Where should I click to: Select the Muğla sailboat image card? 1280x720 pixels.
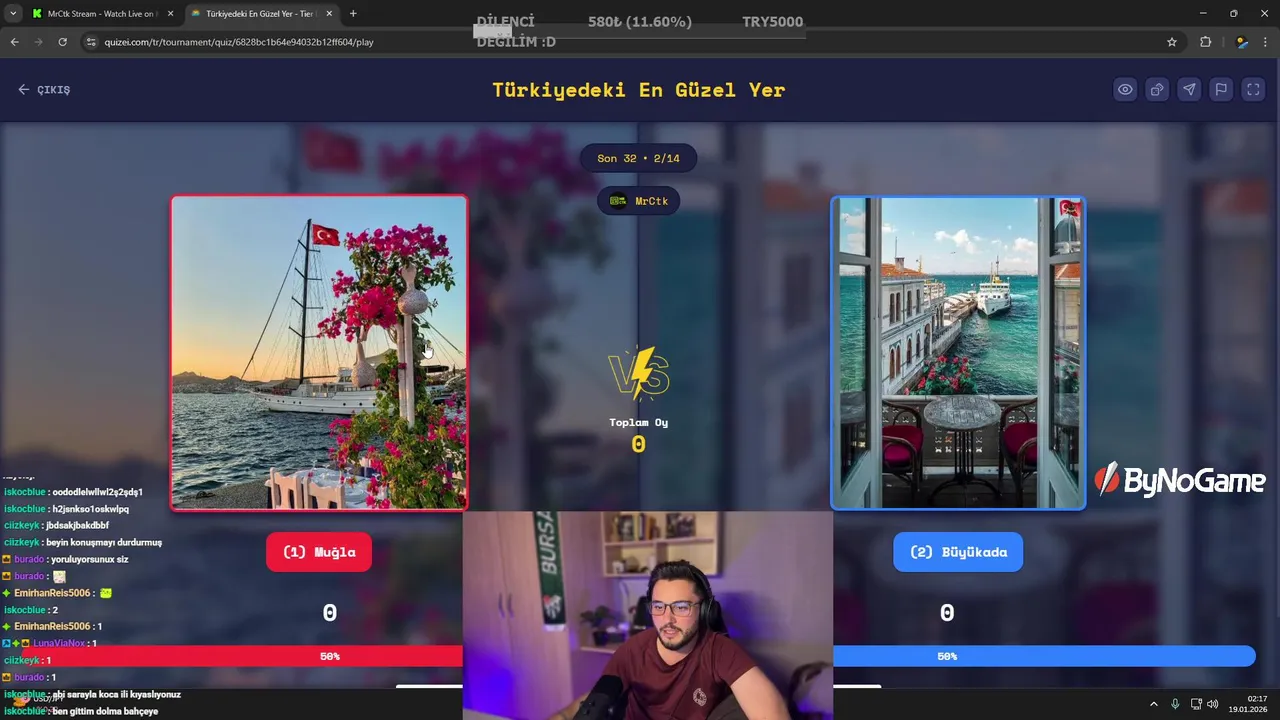[x=319, y=353]
